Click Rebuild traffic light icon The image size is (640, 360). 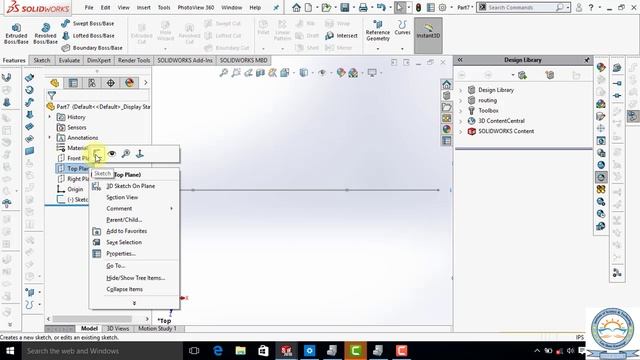click(x=418, y=7)
